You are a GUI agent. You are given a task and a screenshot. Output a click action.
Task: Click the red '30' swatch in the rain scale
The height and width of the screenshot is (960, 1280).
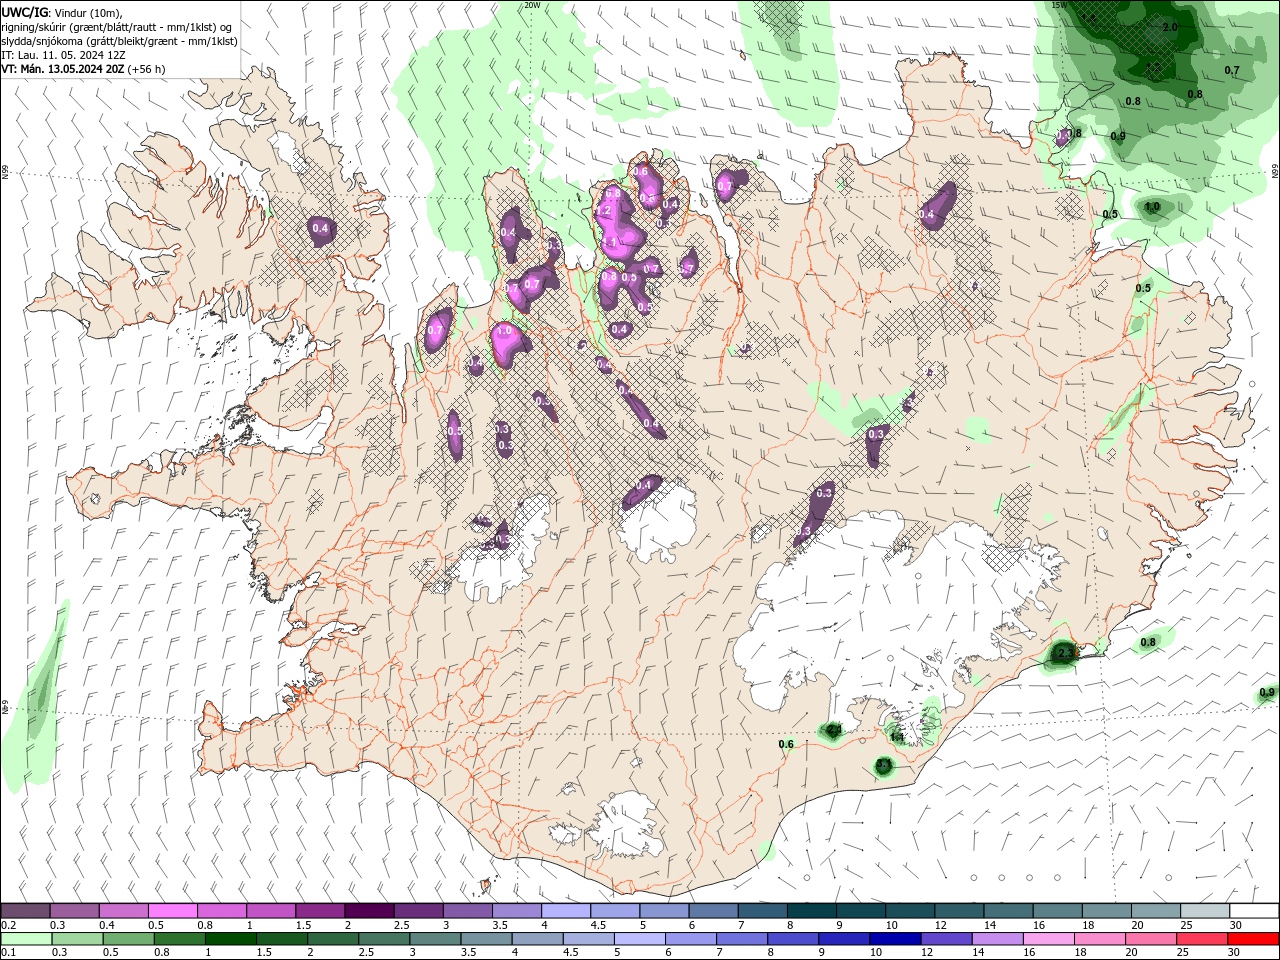[1253, 939]
